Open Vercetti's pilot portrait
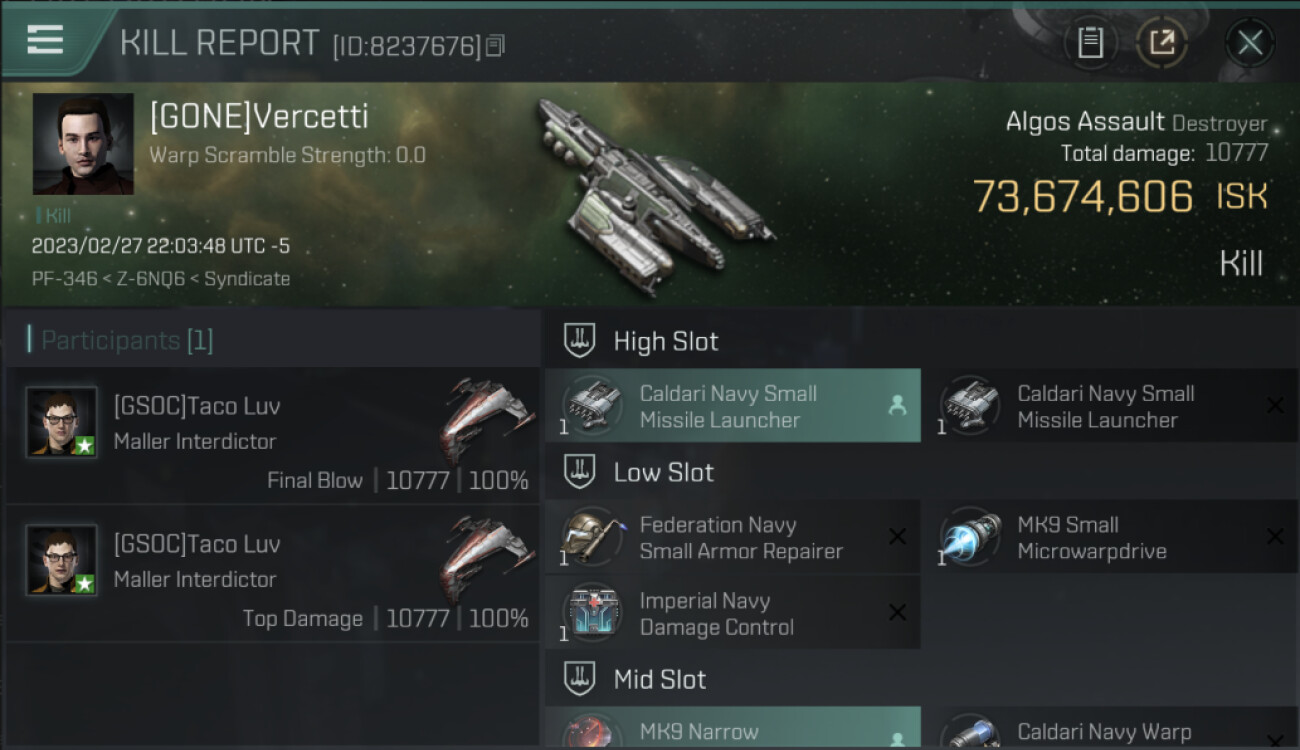Image resolution: width=1300 pixels, height=750 pixels. pyautogui.click(x=83, y=144)
